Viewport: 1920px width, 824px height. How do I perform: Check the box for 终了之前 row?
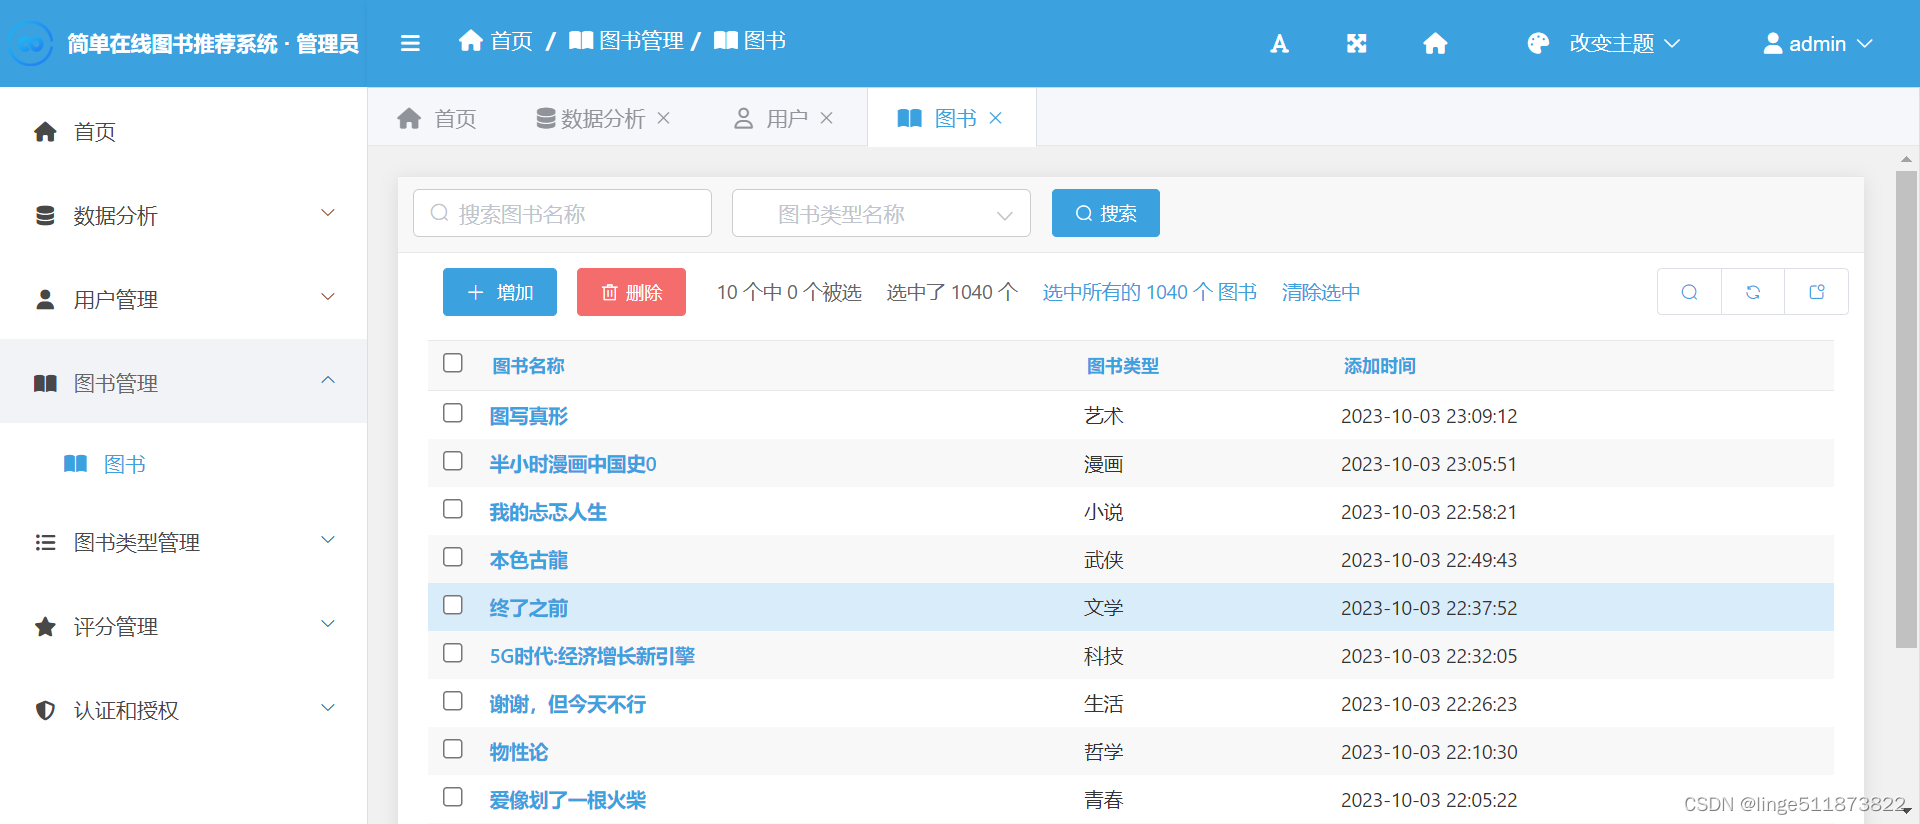(x=453, y=604)
